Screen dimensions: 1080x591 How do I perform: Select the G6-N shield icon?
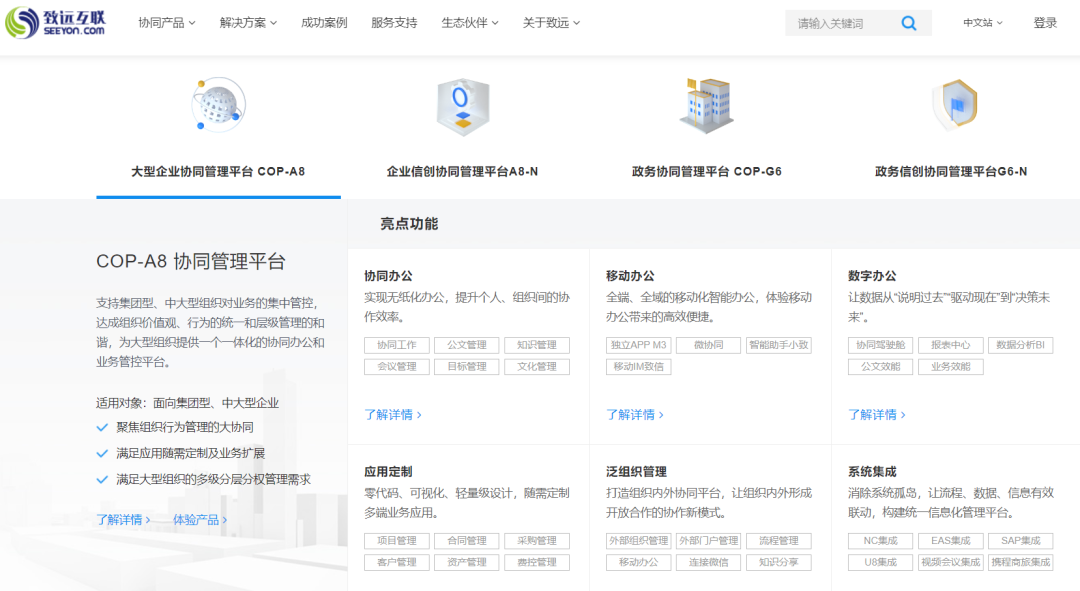click(x=954, y=105)
